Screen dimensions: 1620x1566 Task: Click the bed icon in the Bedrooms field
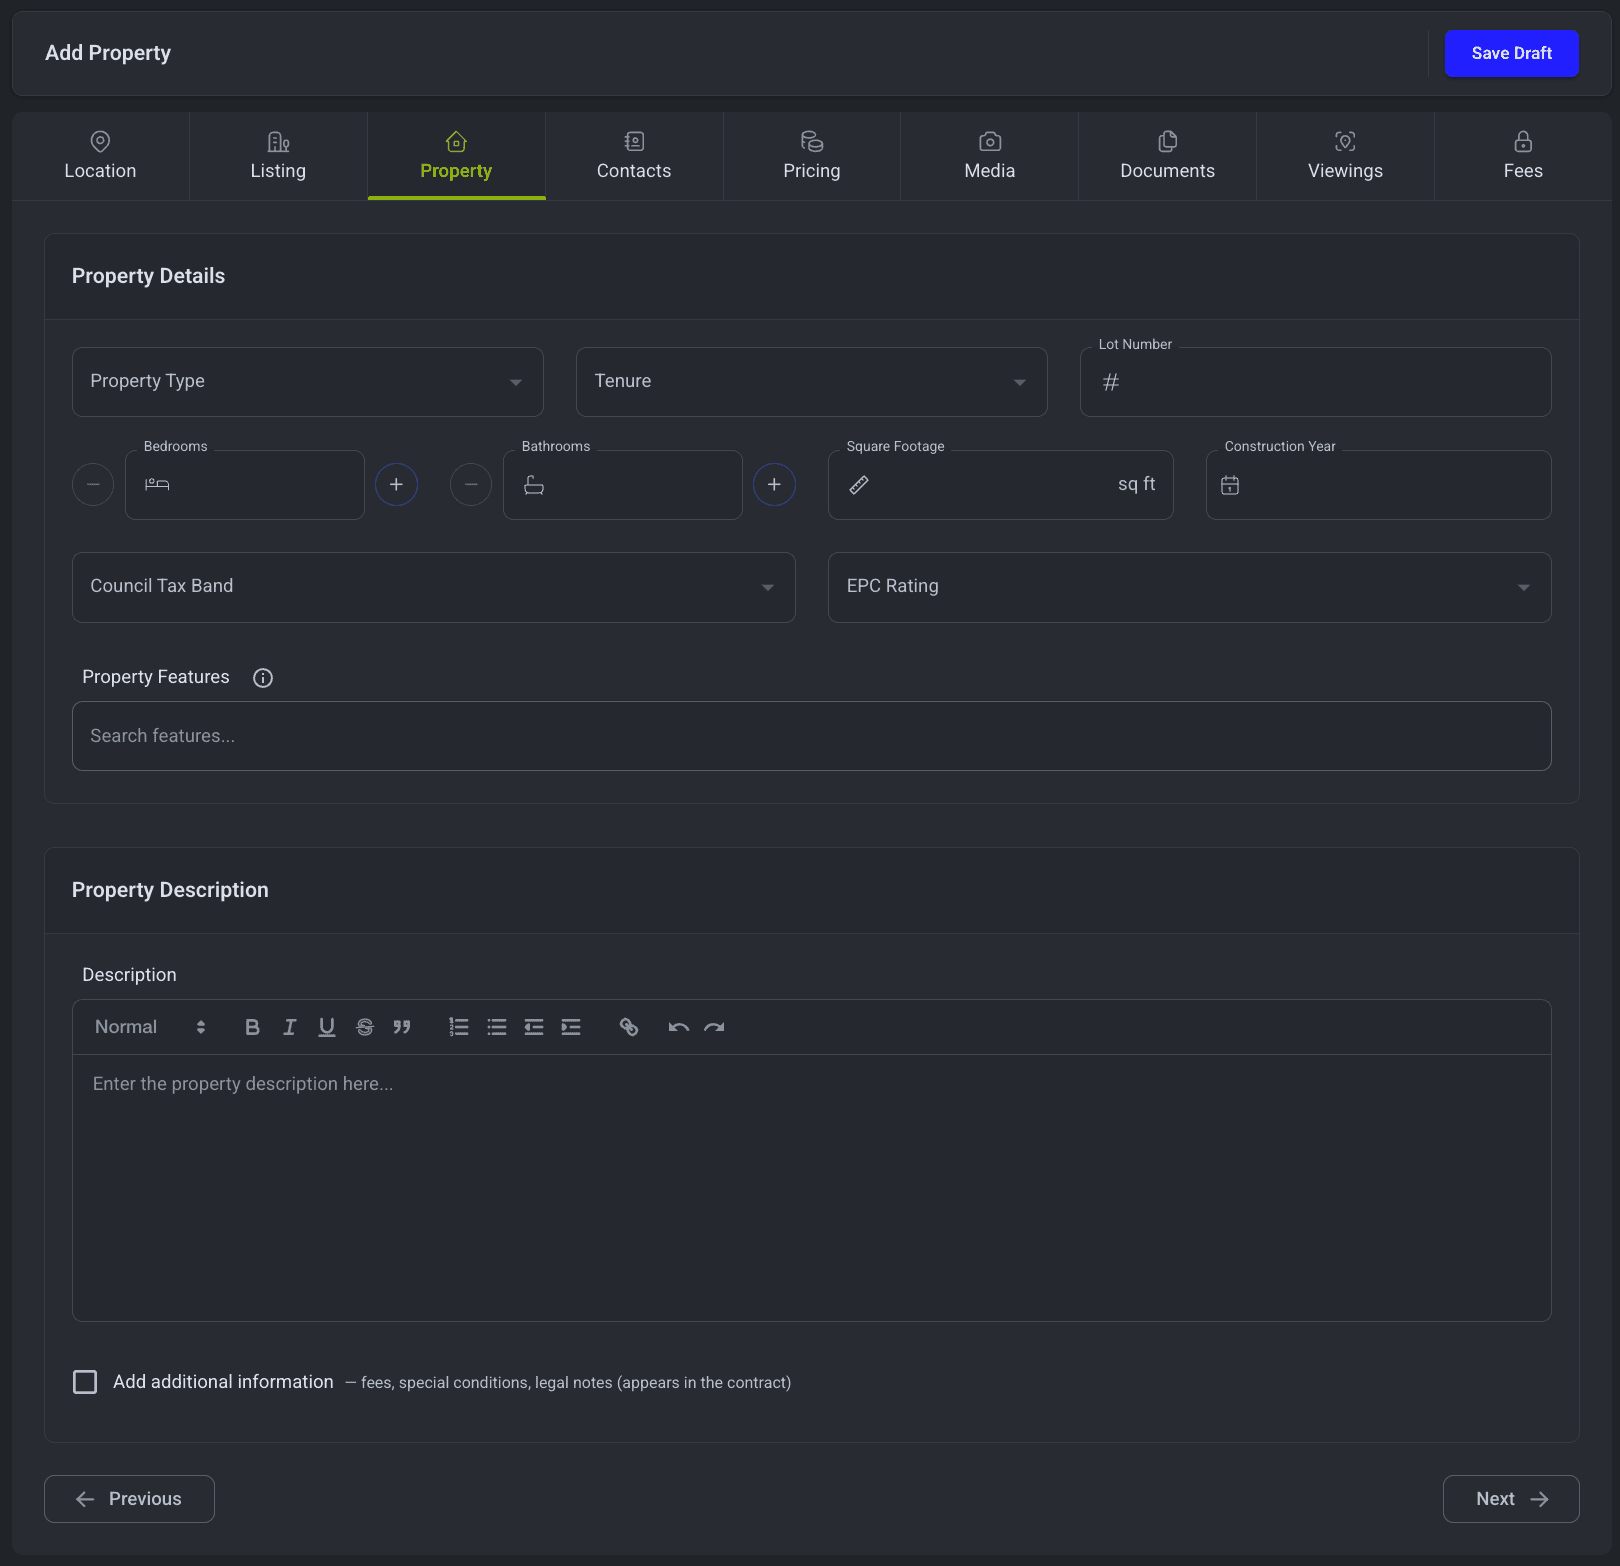pyautogui.click(x=157, y=485)
